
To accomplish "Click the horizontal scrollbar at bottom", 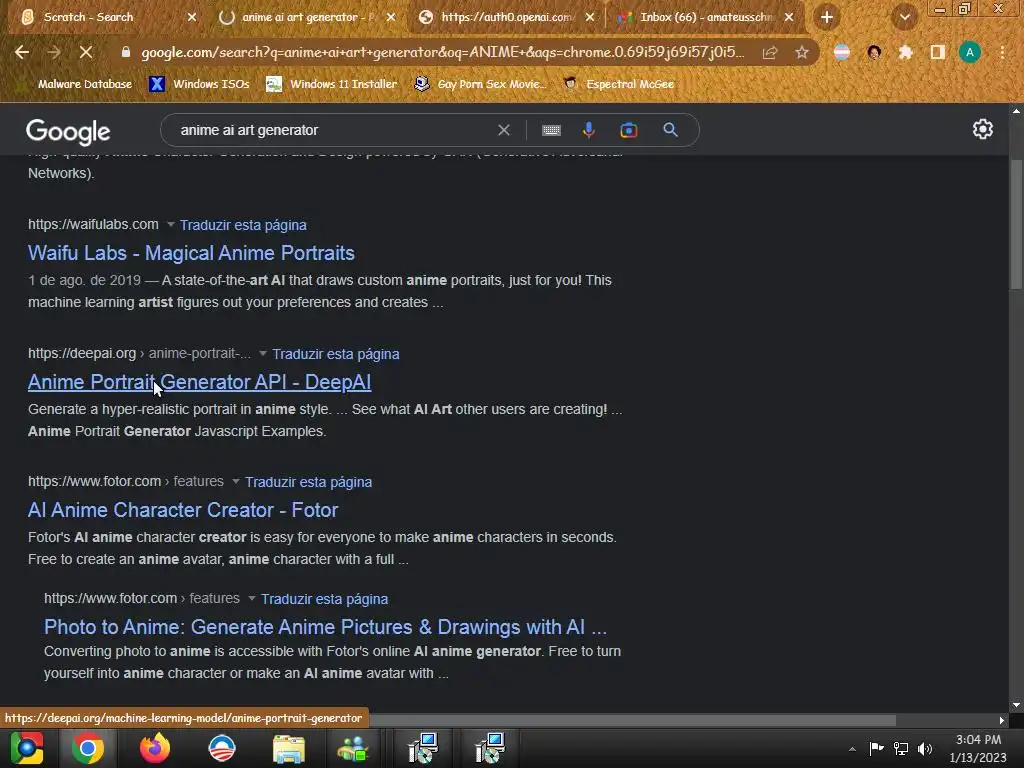I will [x=633, y=720].
